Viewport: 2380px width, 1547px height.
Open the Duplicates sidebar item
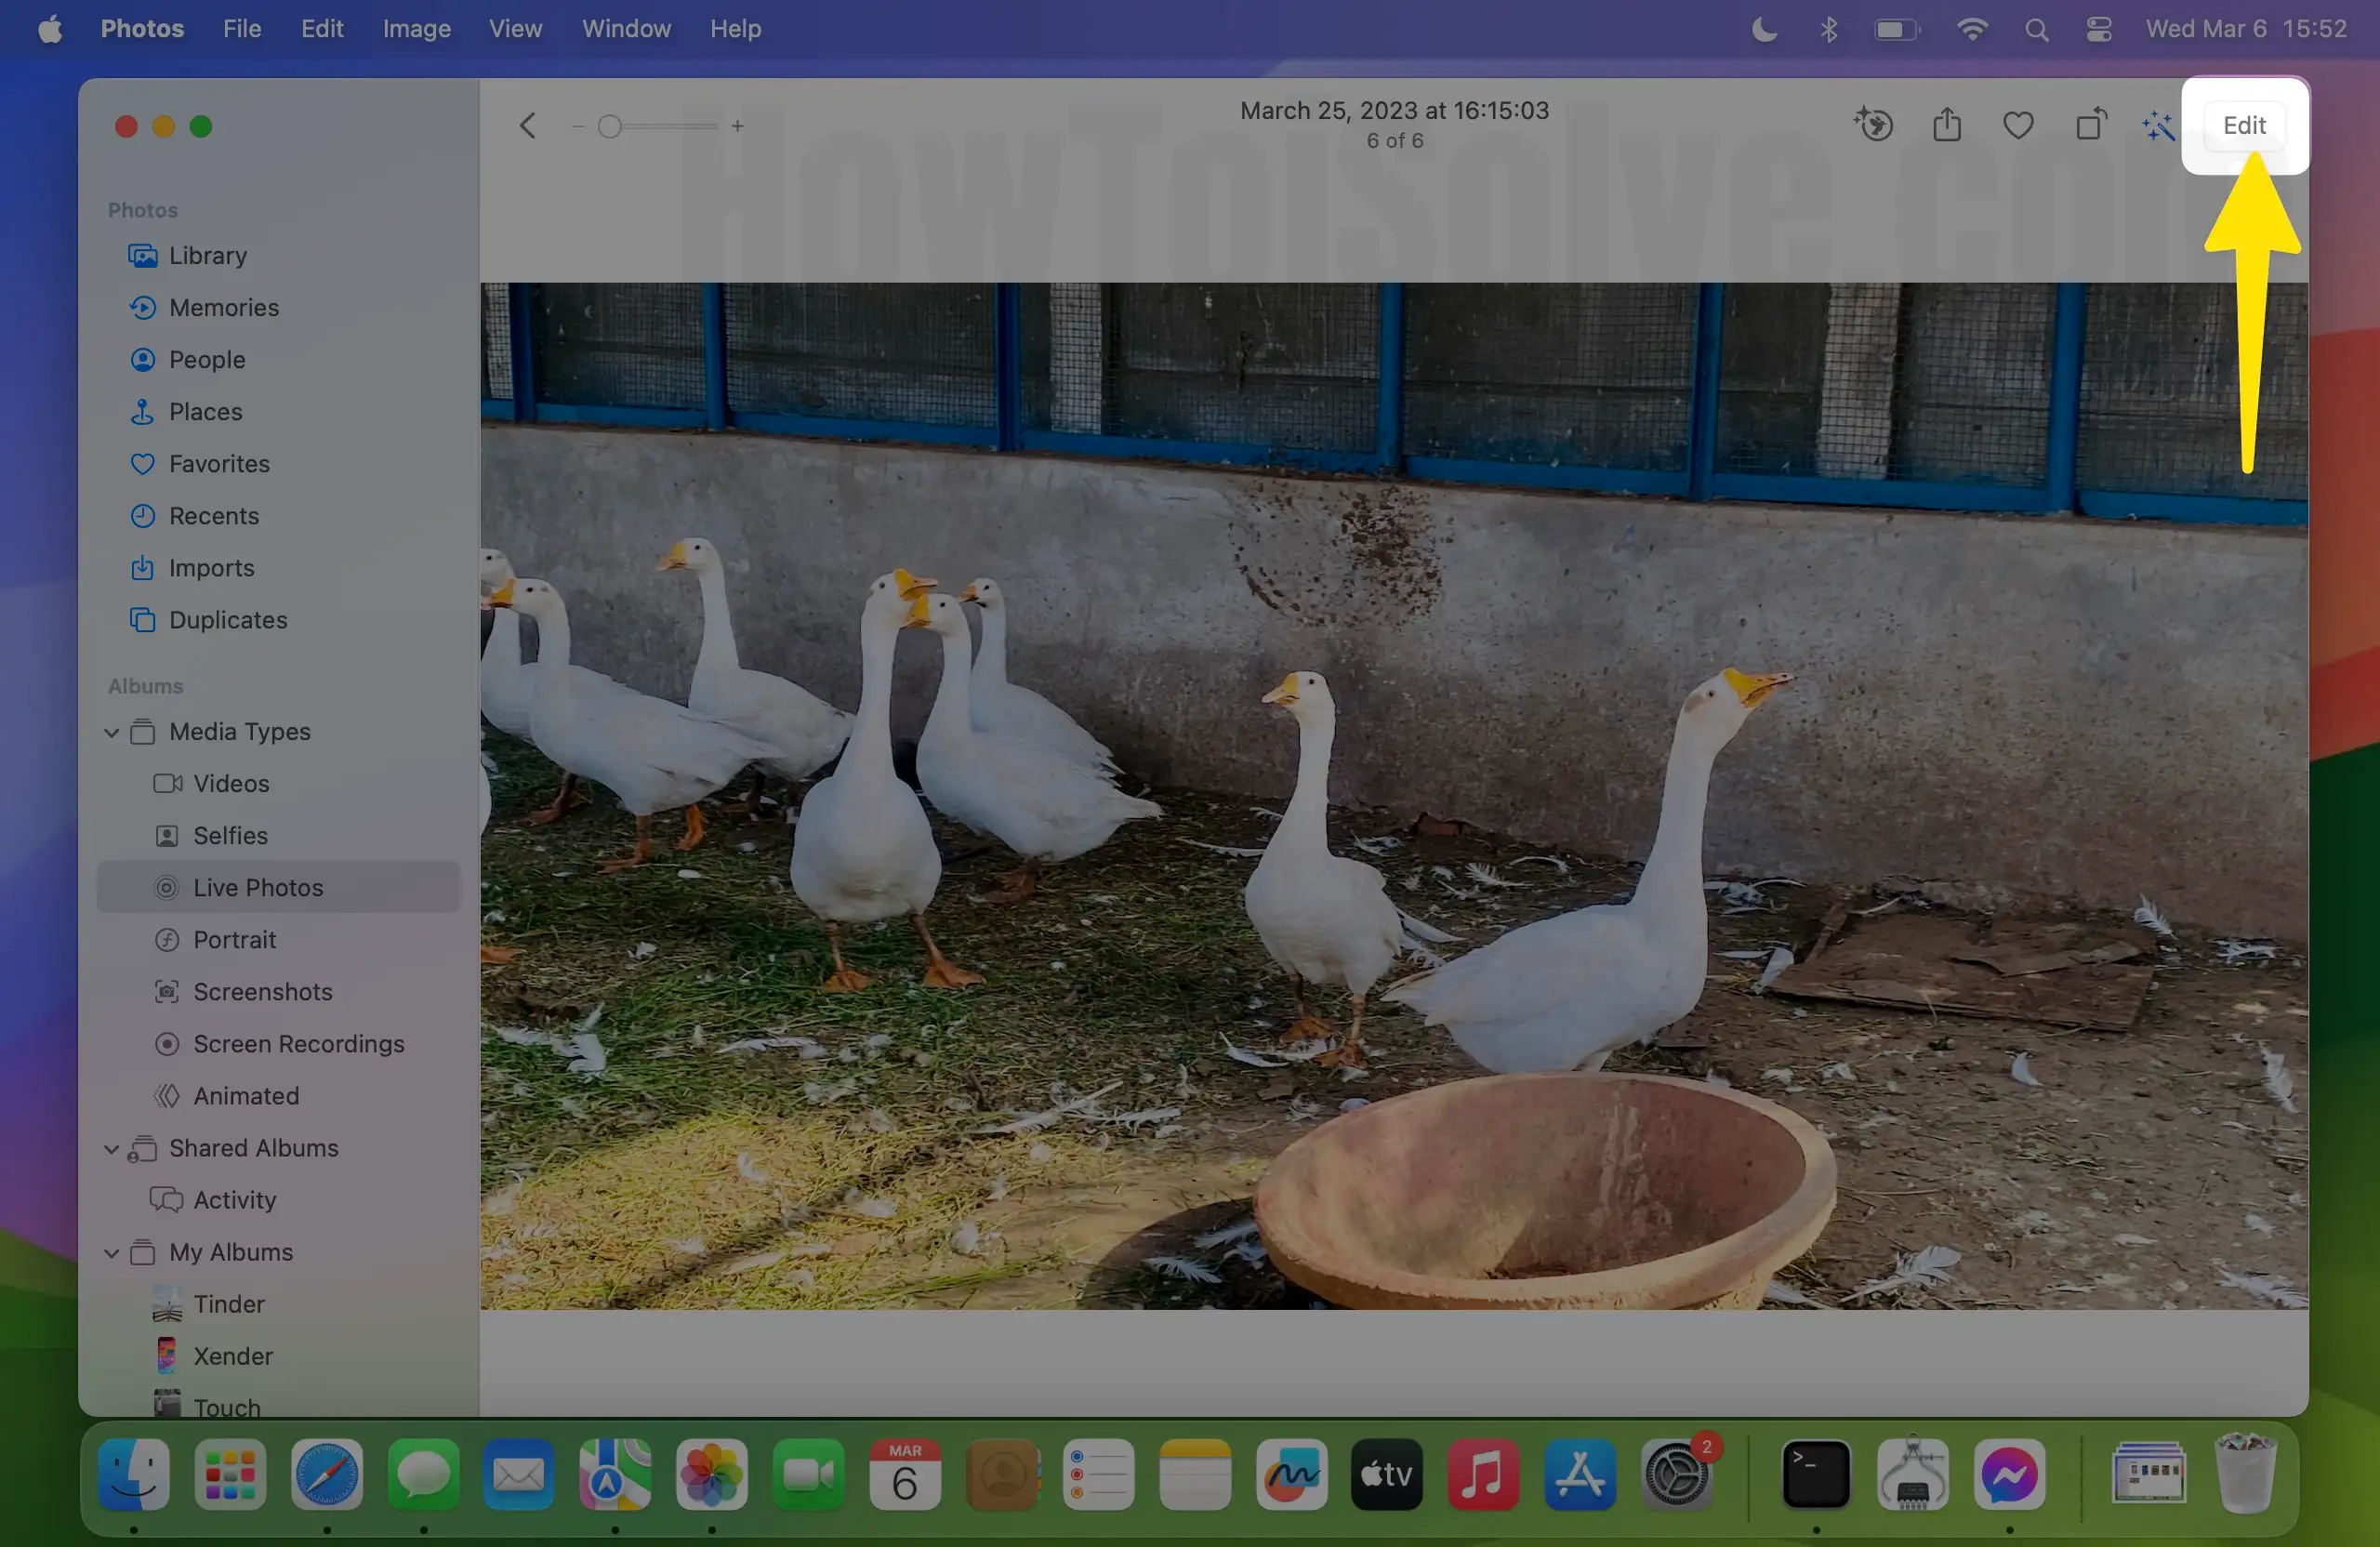[x=227, y=620]
